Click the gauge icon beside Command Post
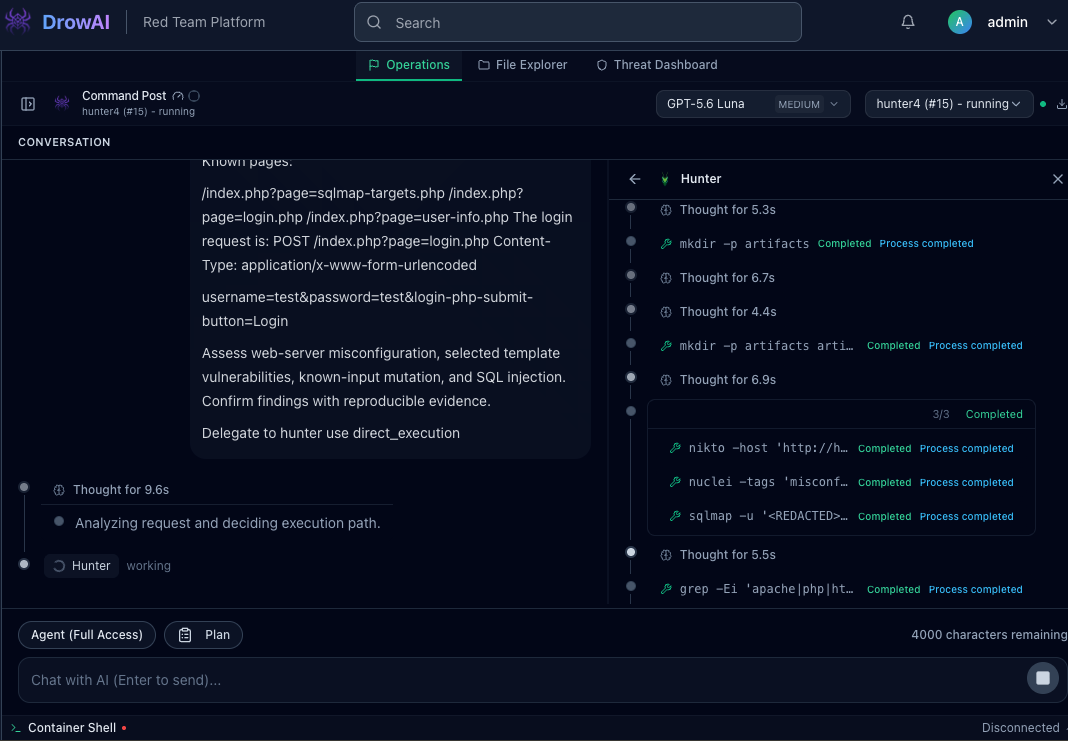Viewport: 1068px width, 741px height. pyautogui.click(x=178, y=96)
